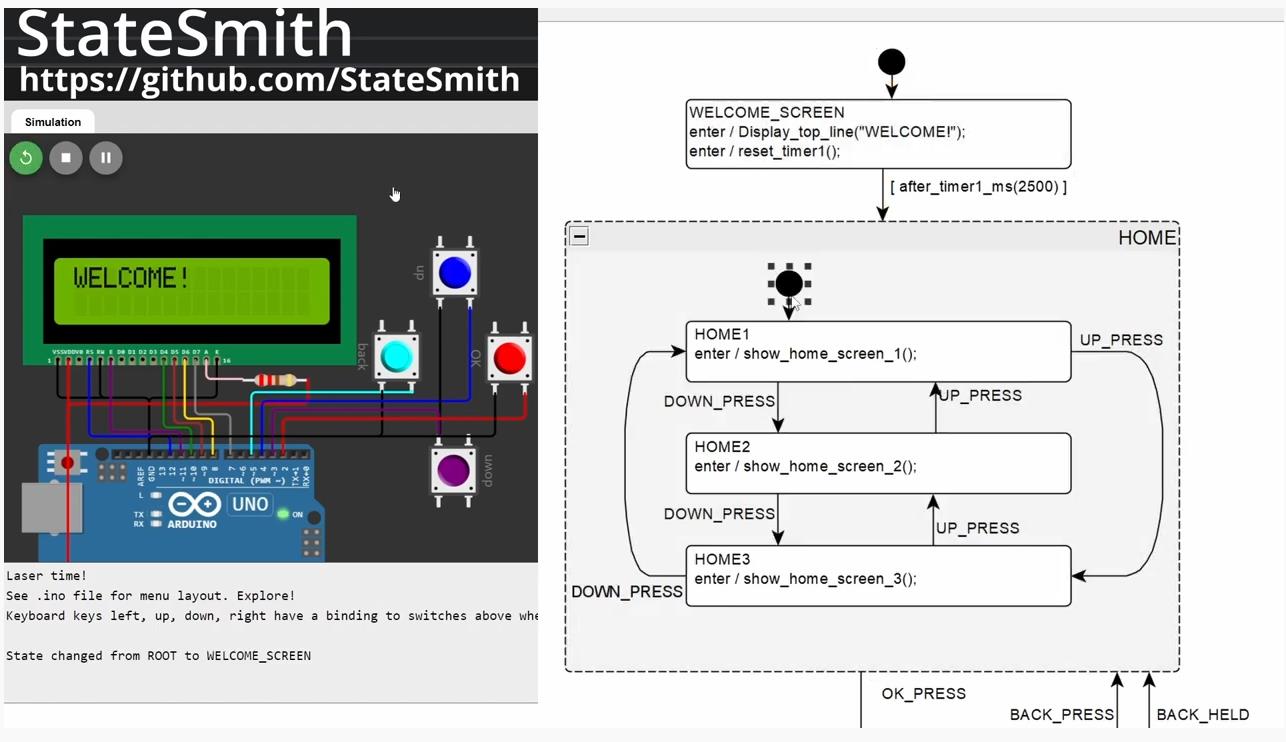The width and height of the screenshot is (1286, 742).
Task: Click 'See .ino file for menu layout' line
Action: (x=151, y=595)
